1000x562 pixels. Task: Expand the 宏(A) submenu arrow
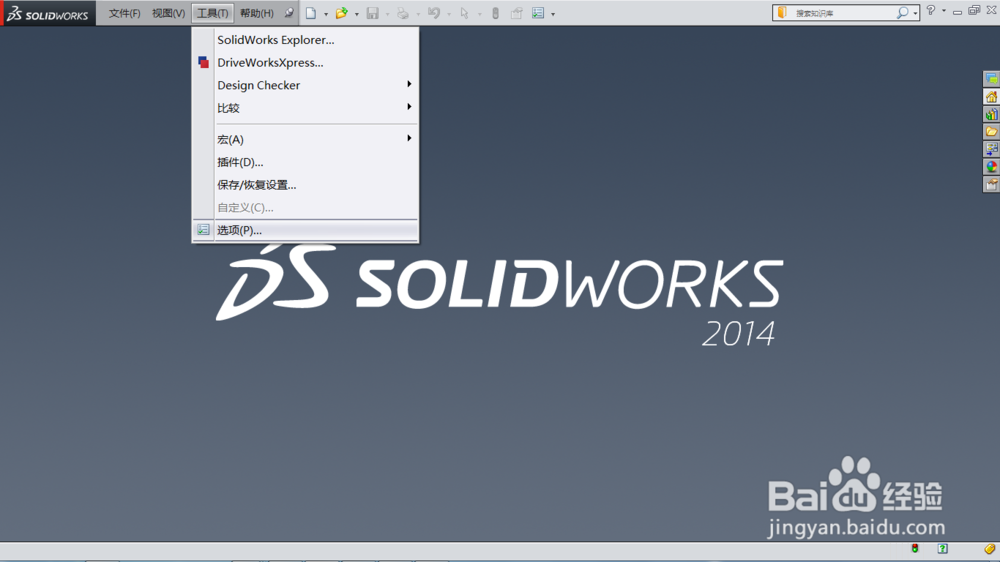(409, 138)
